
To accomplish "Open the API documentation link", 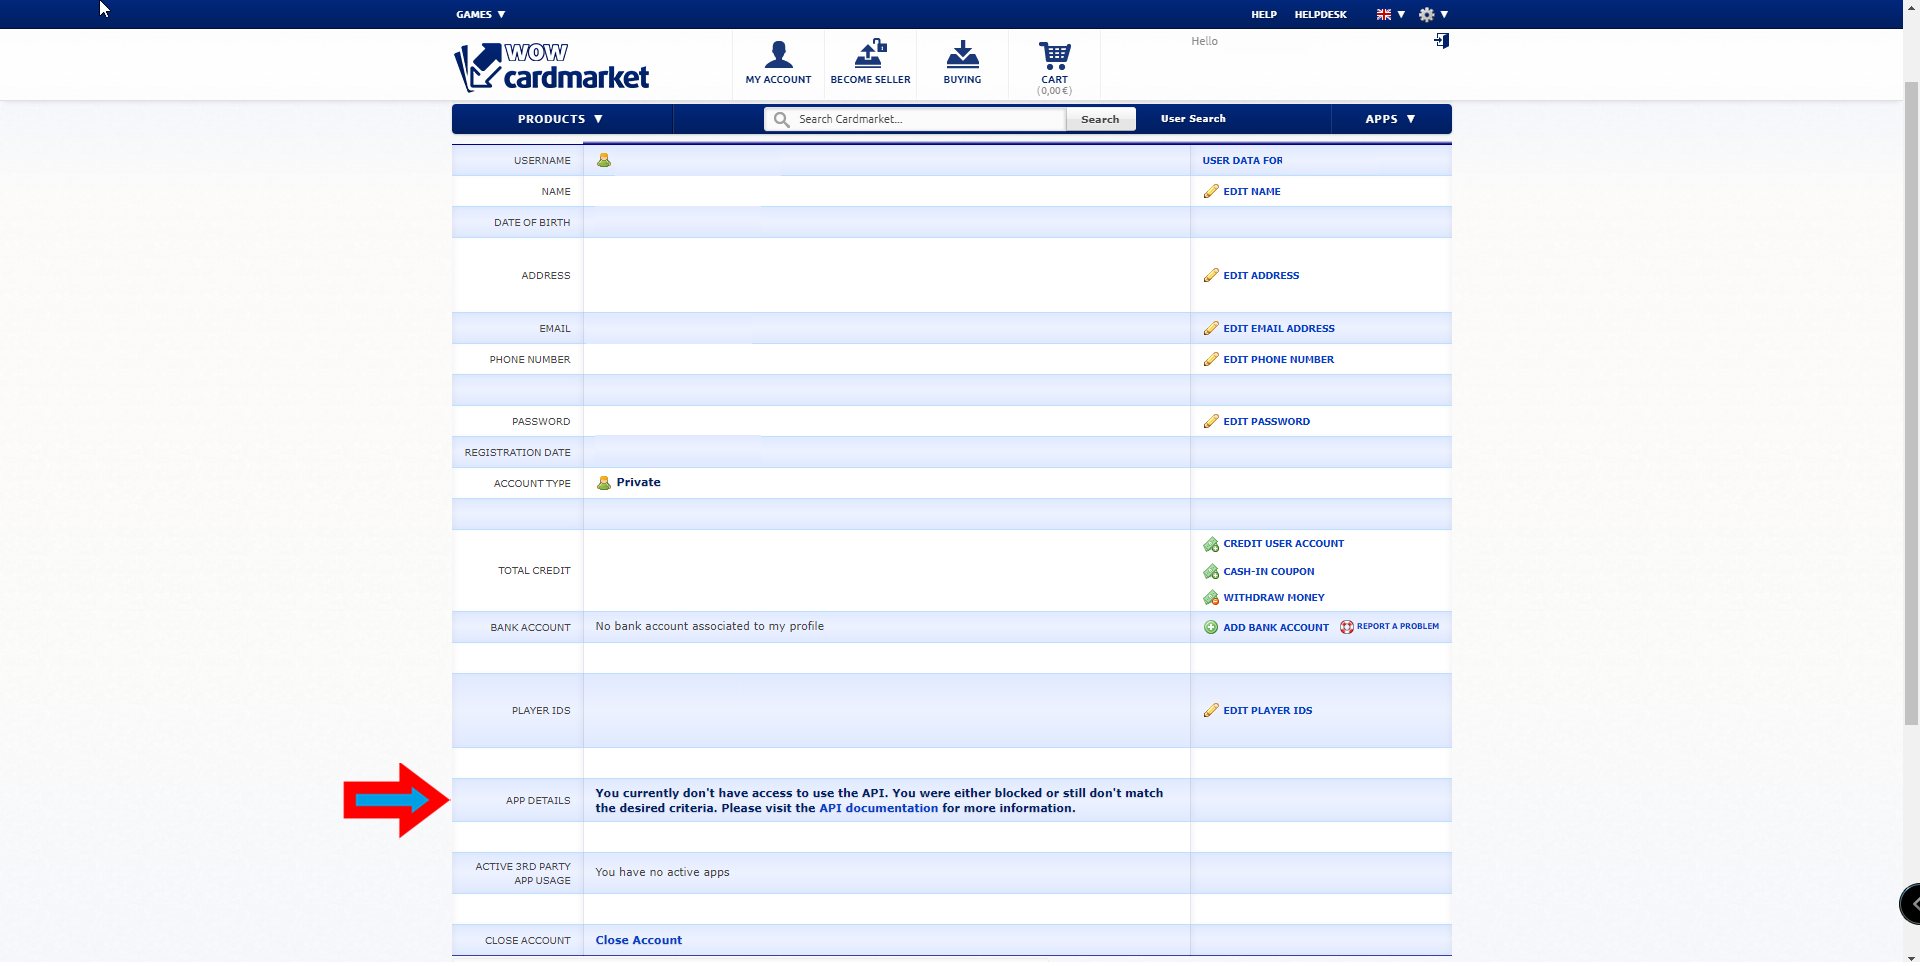I will point(878,808).
